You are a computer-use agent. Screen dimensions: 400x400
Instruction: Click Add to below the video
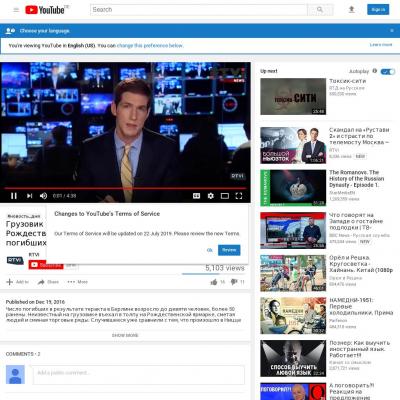(x=18, y=282)
